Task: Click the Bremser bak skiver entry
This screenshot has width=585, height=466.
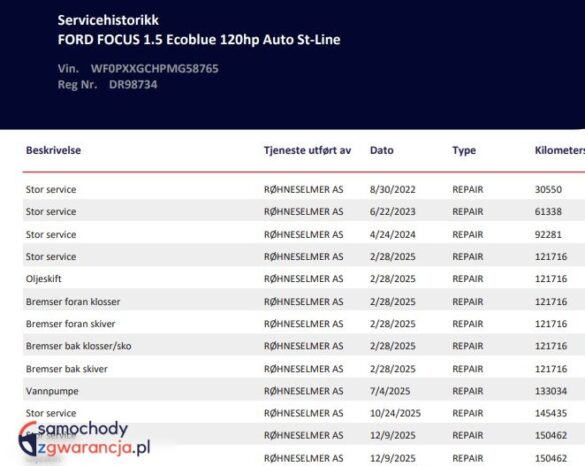Action: tap(66, 369)
